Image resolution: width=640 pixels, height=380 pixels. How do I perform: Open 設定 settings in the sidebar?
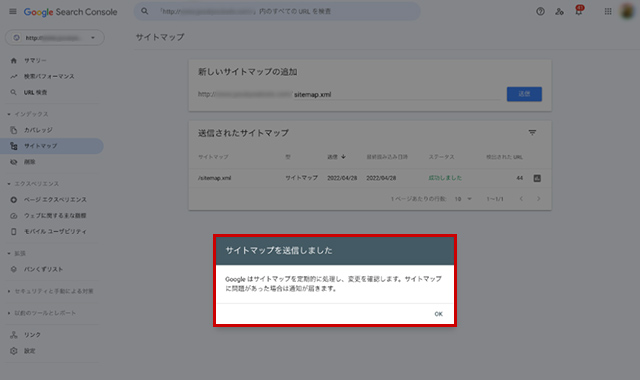(29, 351)
